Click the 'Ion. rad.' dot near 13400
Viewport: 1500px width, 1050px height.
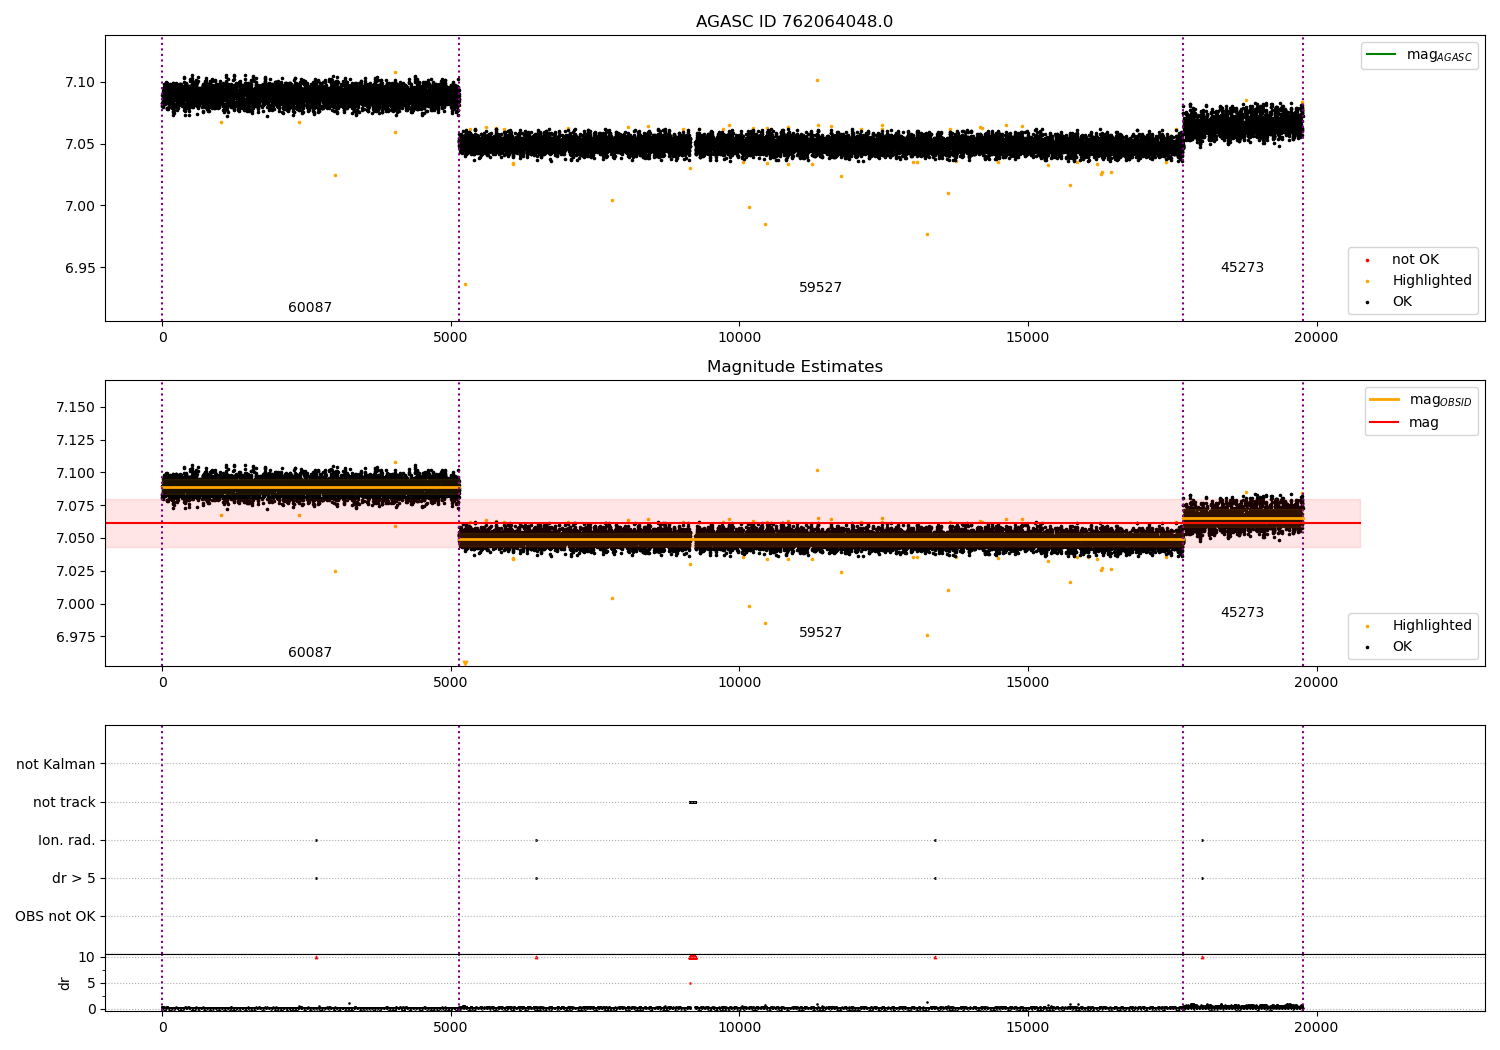pos(935,840)
